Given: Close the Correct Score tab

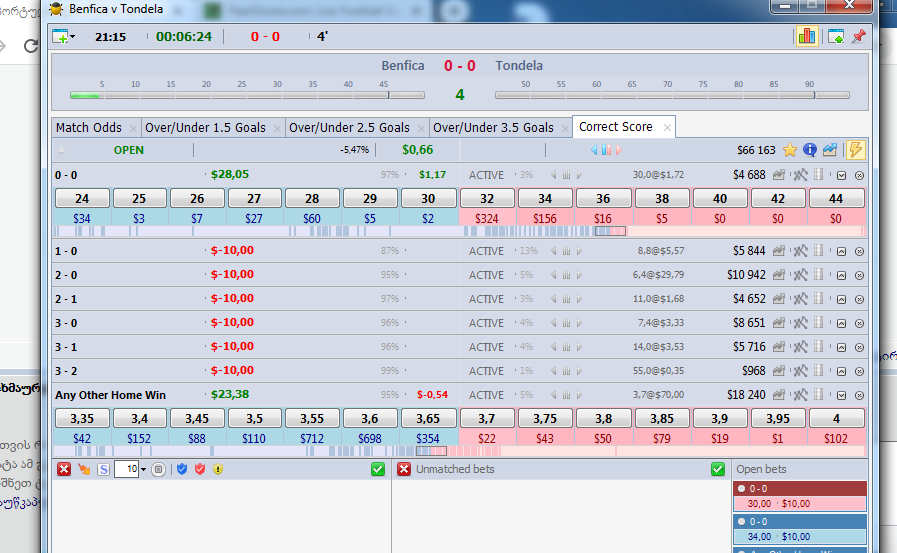Looking at the screenshot, I should coord(667,128).
